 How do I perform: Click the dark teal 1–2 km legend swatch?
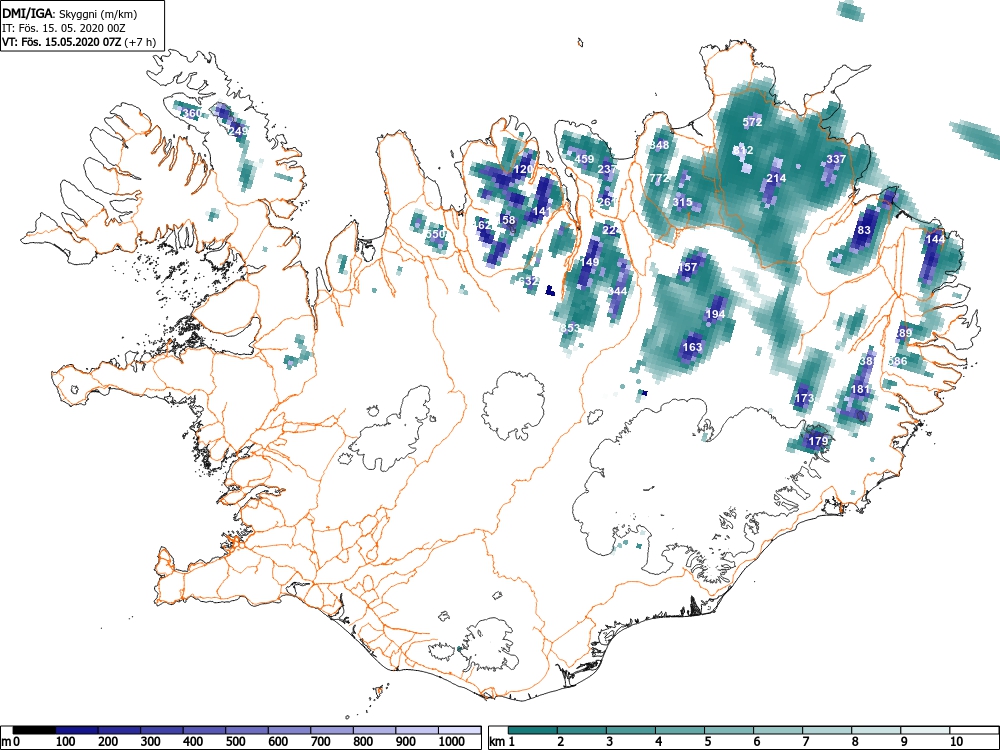click(x=533, y=730)
